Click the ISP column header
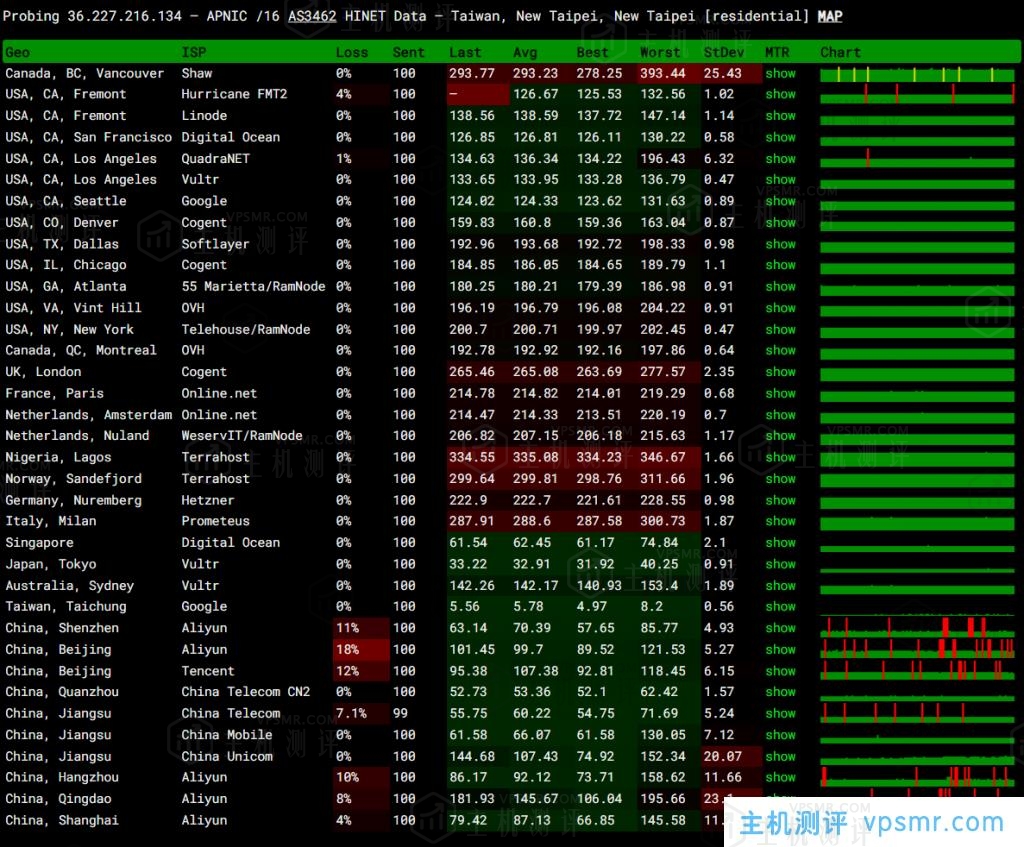The width and height of the screenshot is (1024, 847). tap(193, 52)
